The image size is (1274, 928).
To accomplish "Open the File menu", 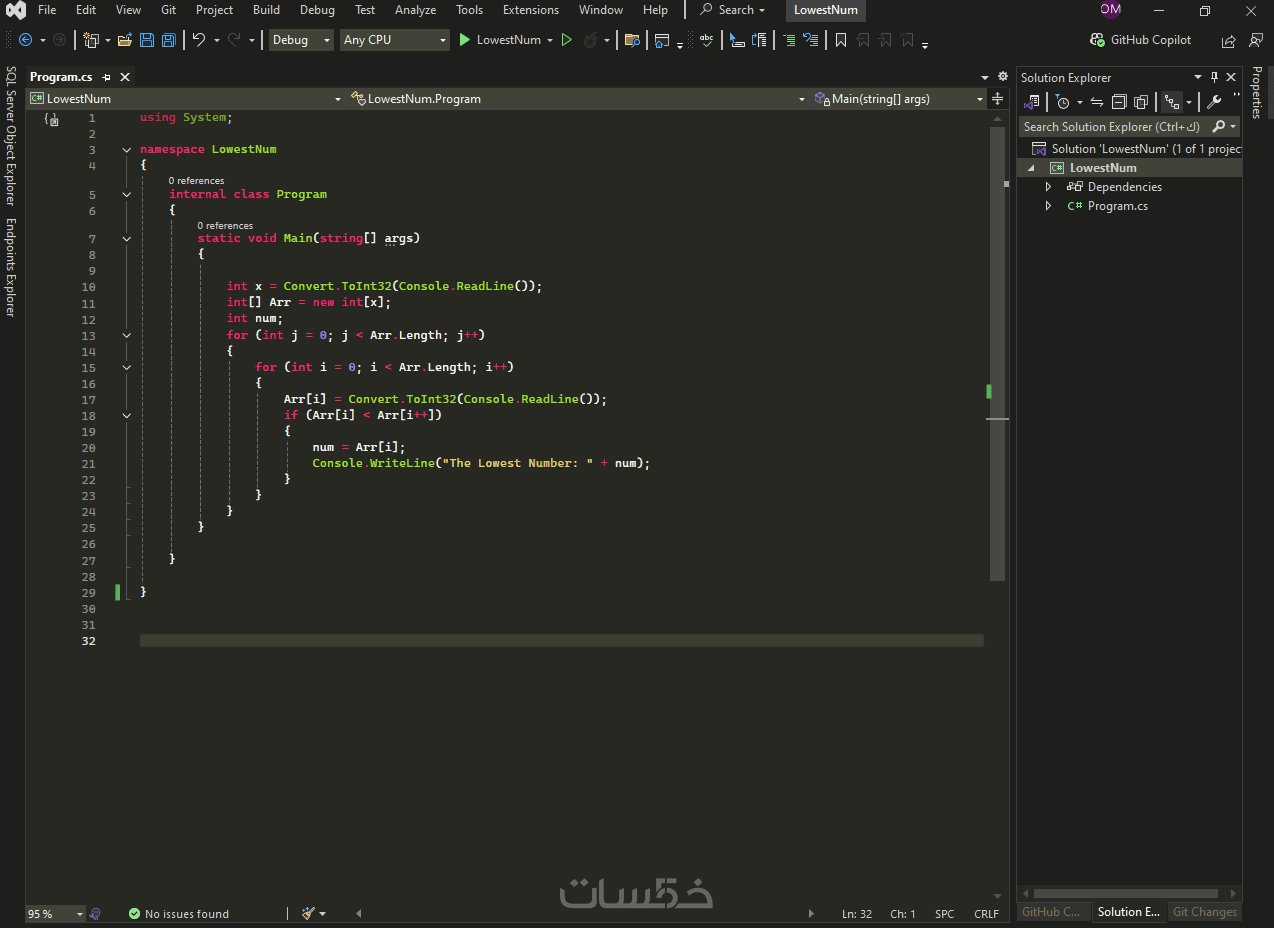I will pyautogui.click(x=47, y=10).
